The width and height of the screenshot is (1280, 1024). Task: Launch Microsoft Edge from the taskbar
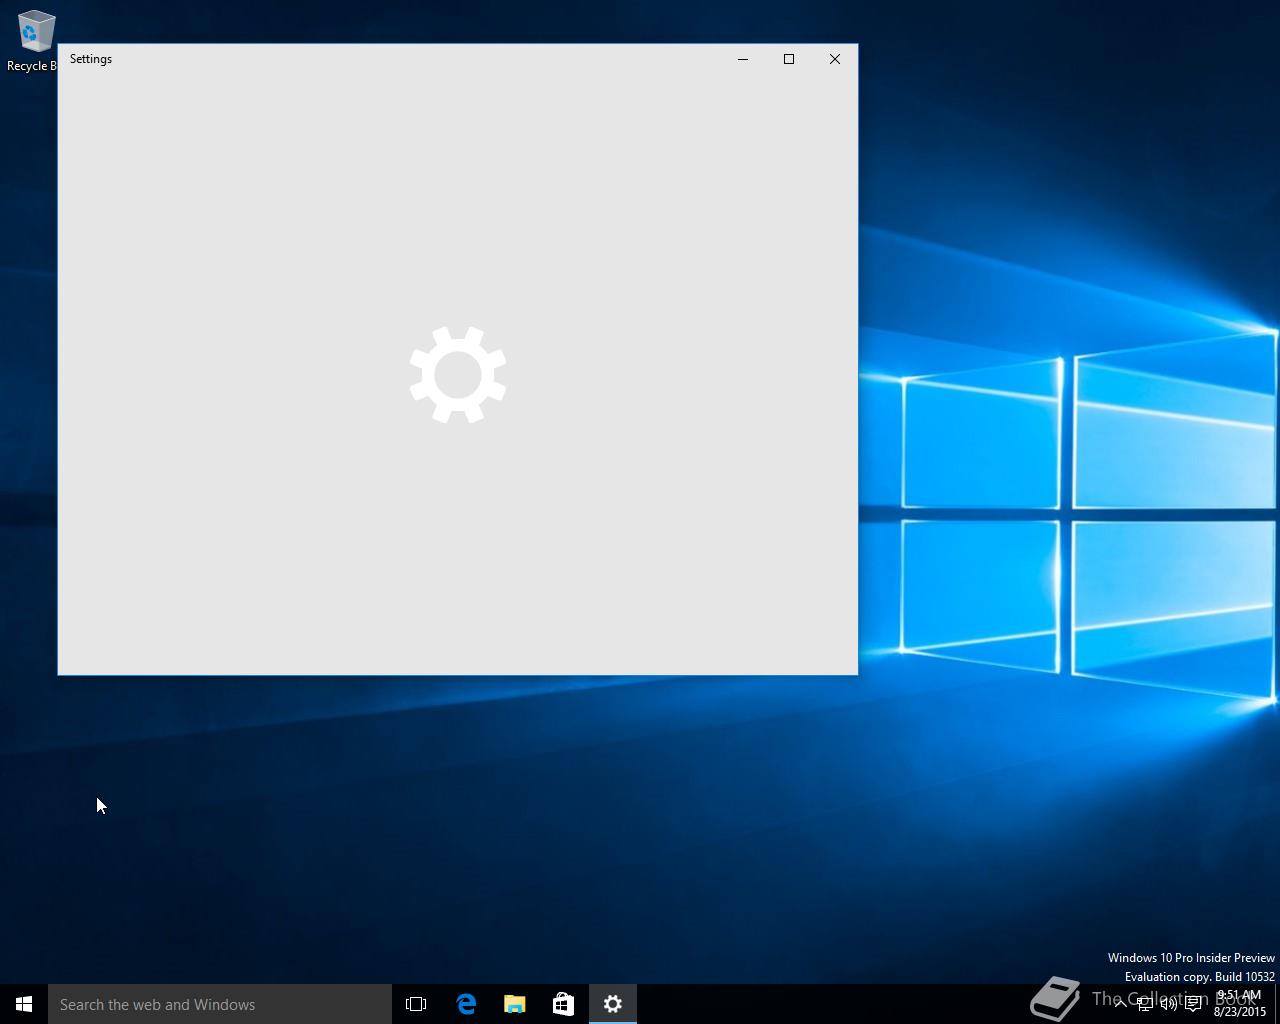466,1004
